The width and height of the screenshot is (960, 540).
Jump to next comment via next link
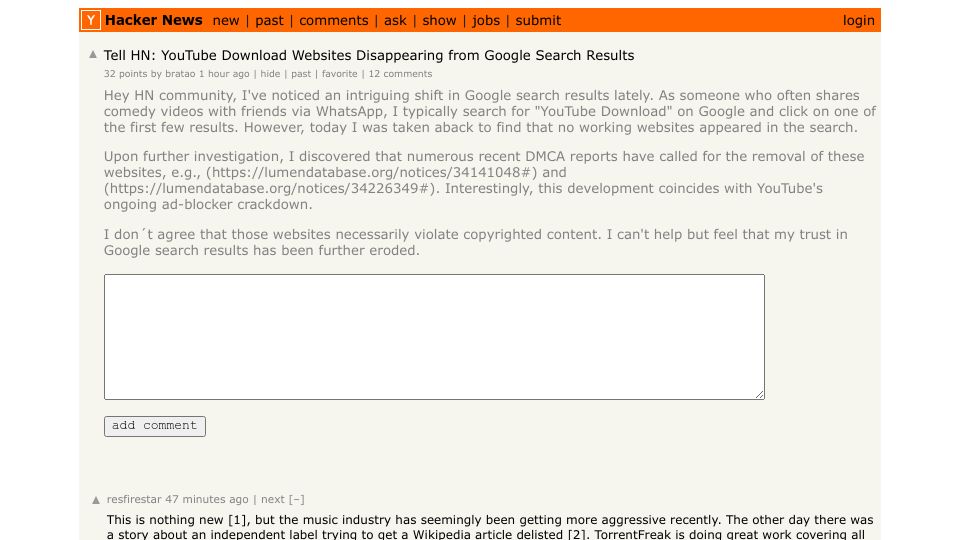(272, 500)
